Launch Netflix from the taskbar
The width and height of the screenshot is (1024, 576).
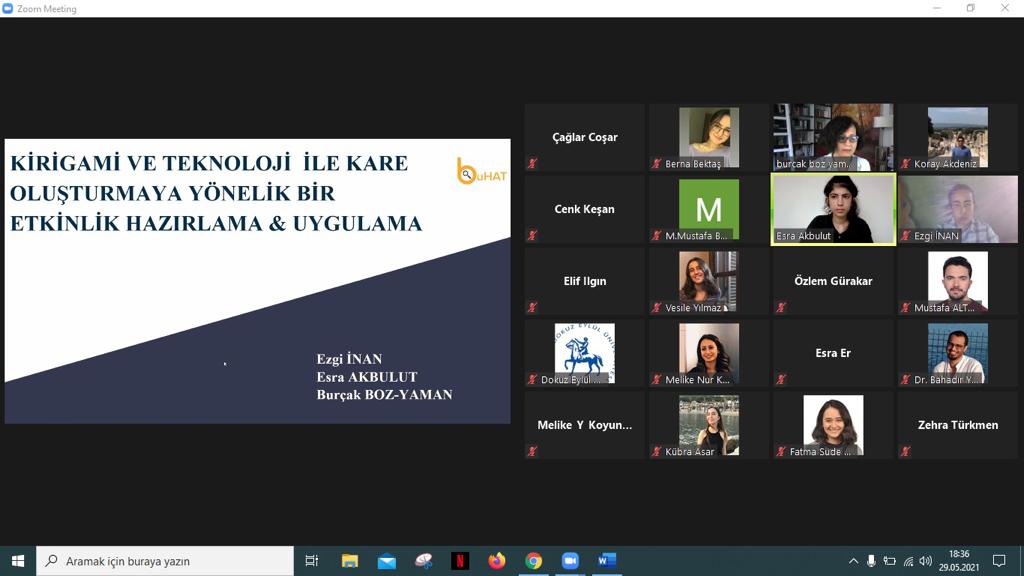coord(460,561)
